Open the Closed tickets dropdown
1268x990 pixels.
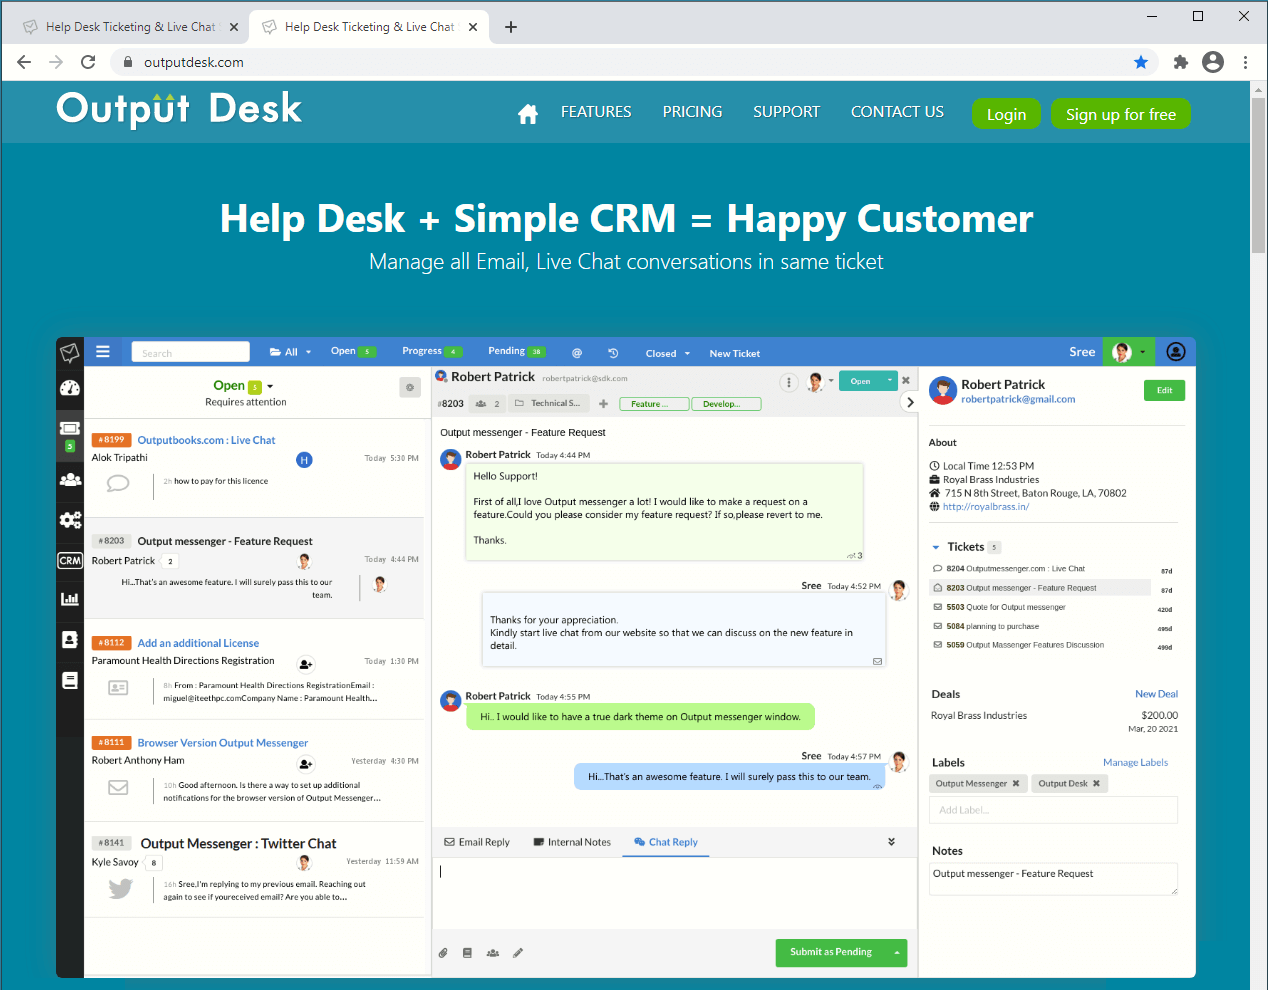668,353
